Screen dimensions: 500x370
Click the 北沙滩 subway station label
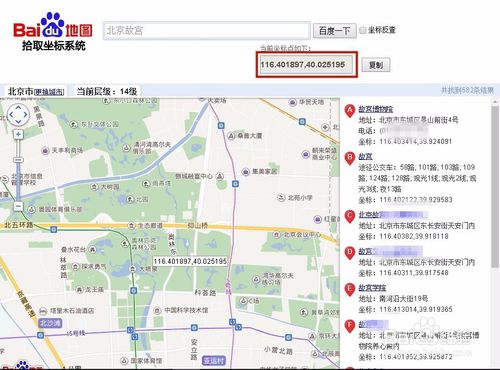click(x=50, y=323)
